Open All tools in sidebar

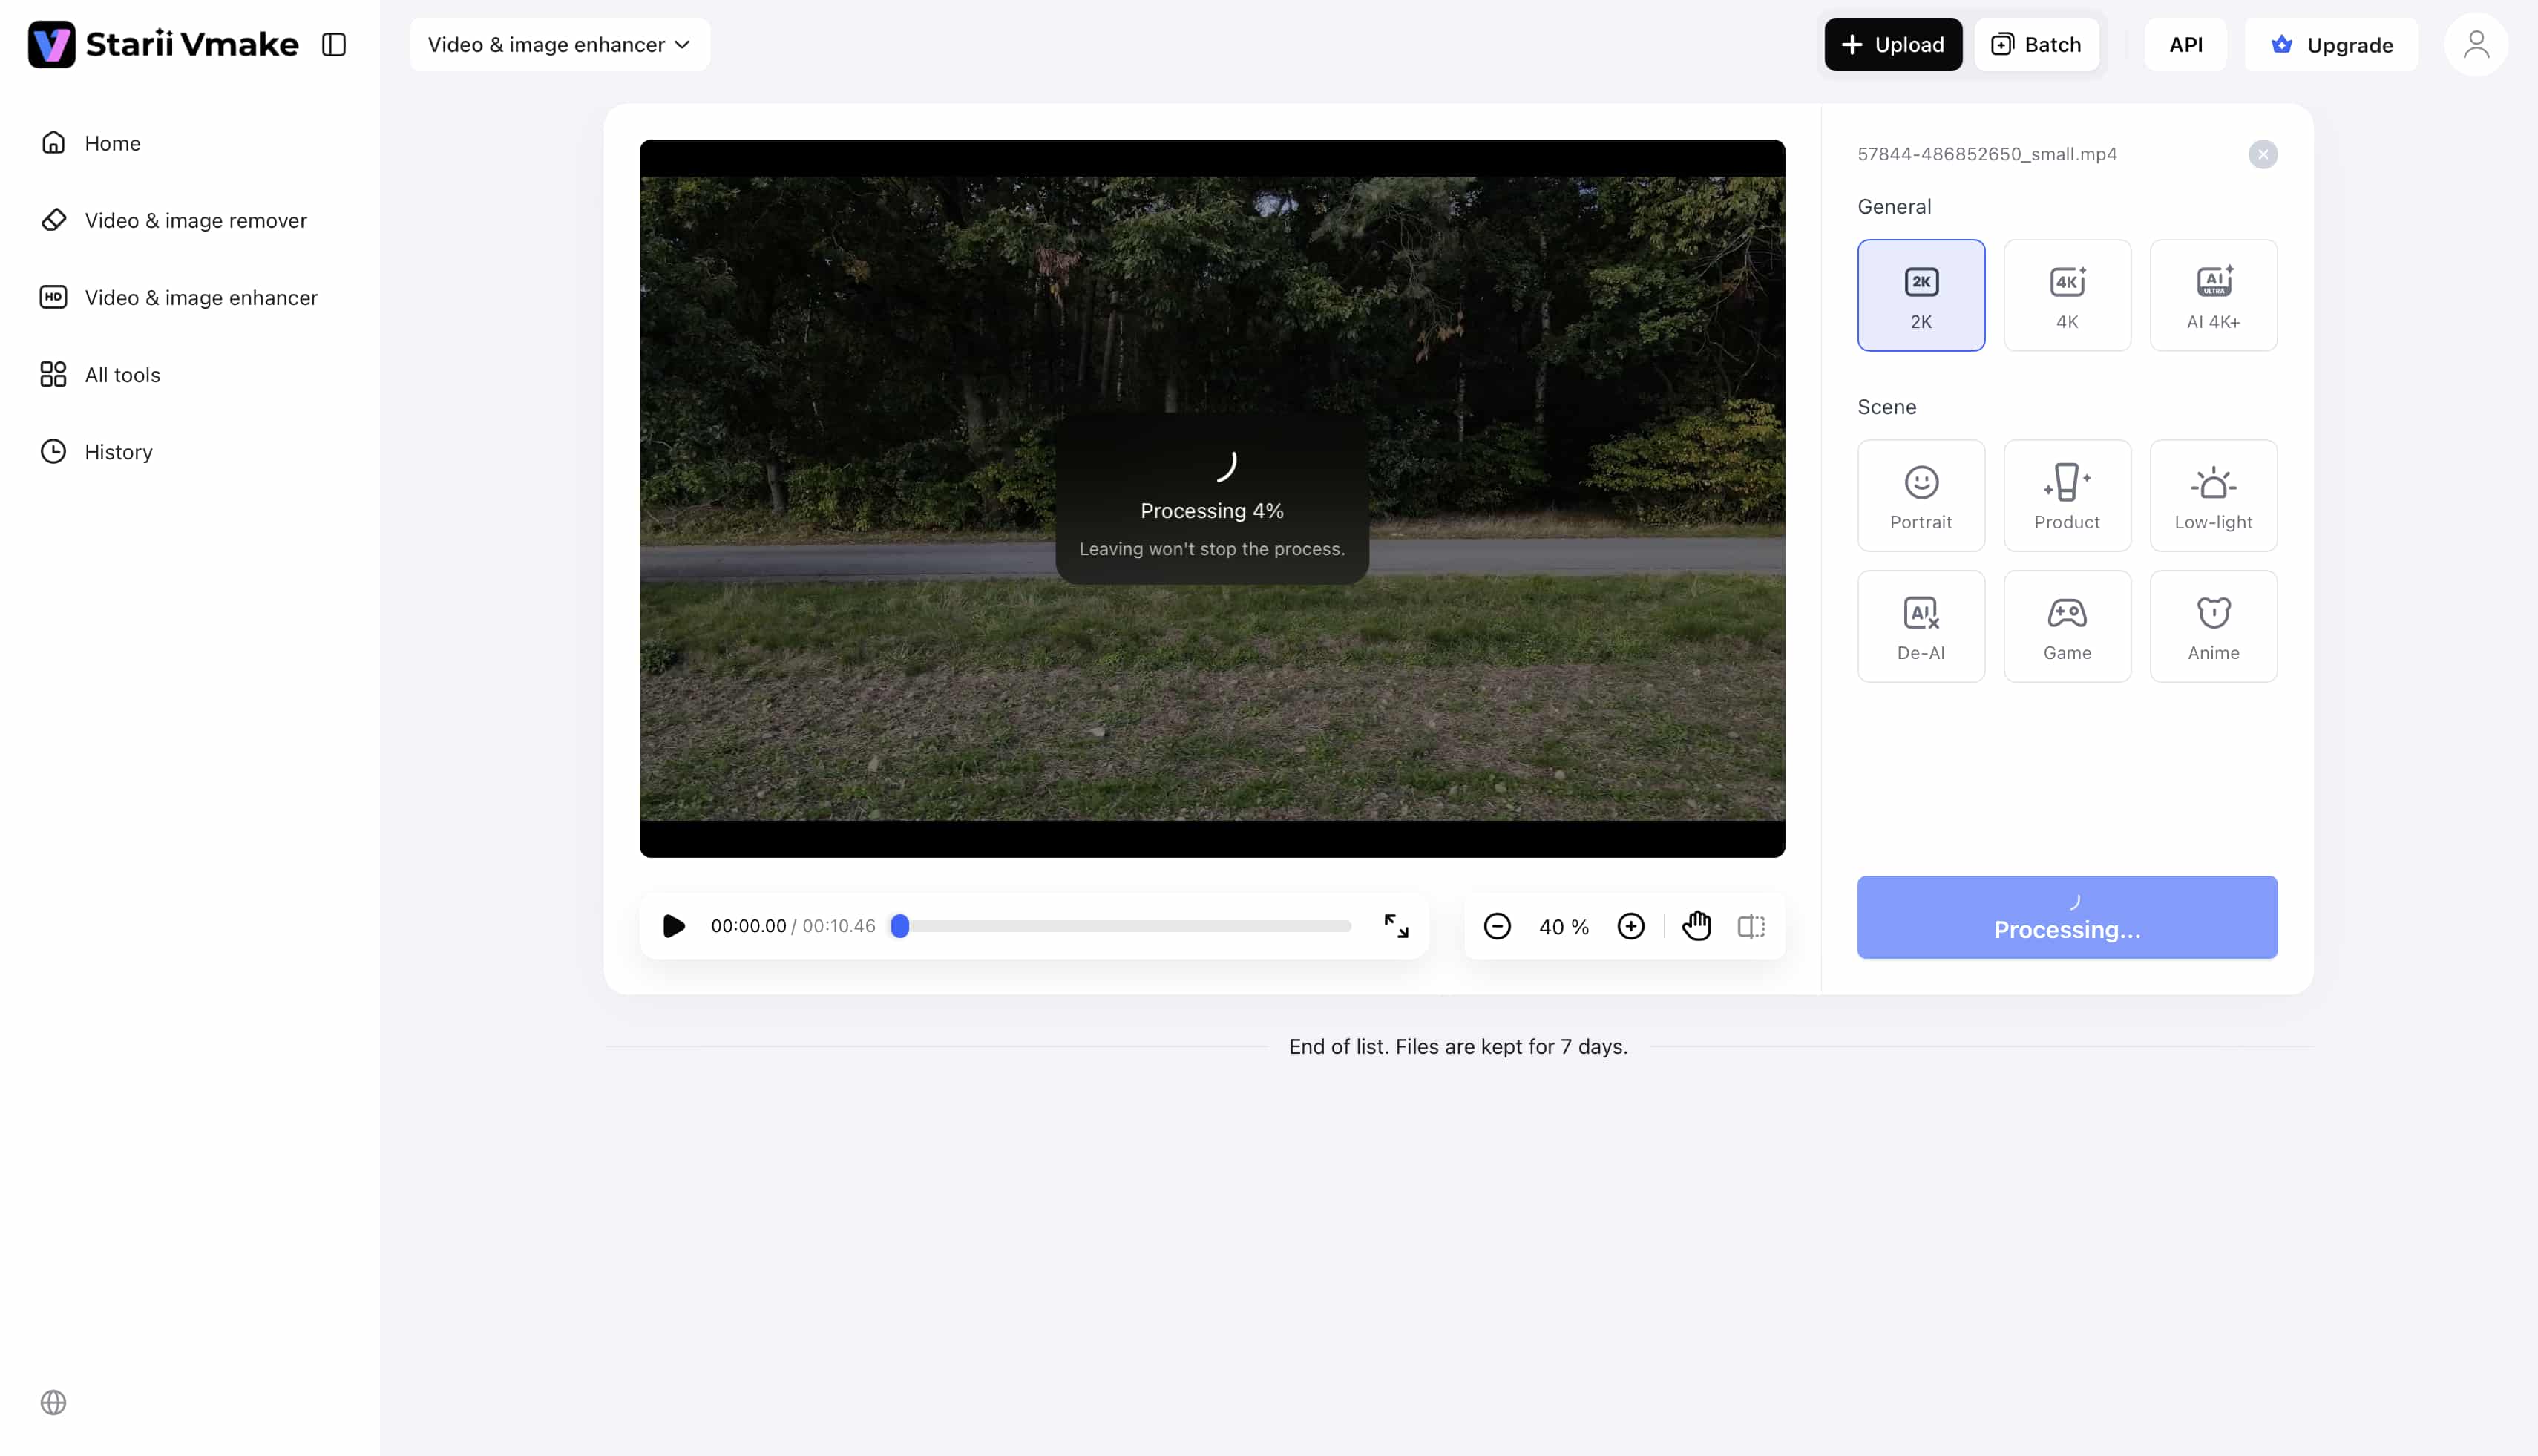click(x=100, y=374)
